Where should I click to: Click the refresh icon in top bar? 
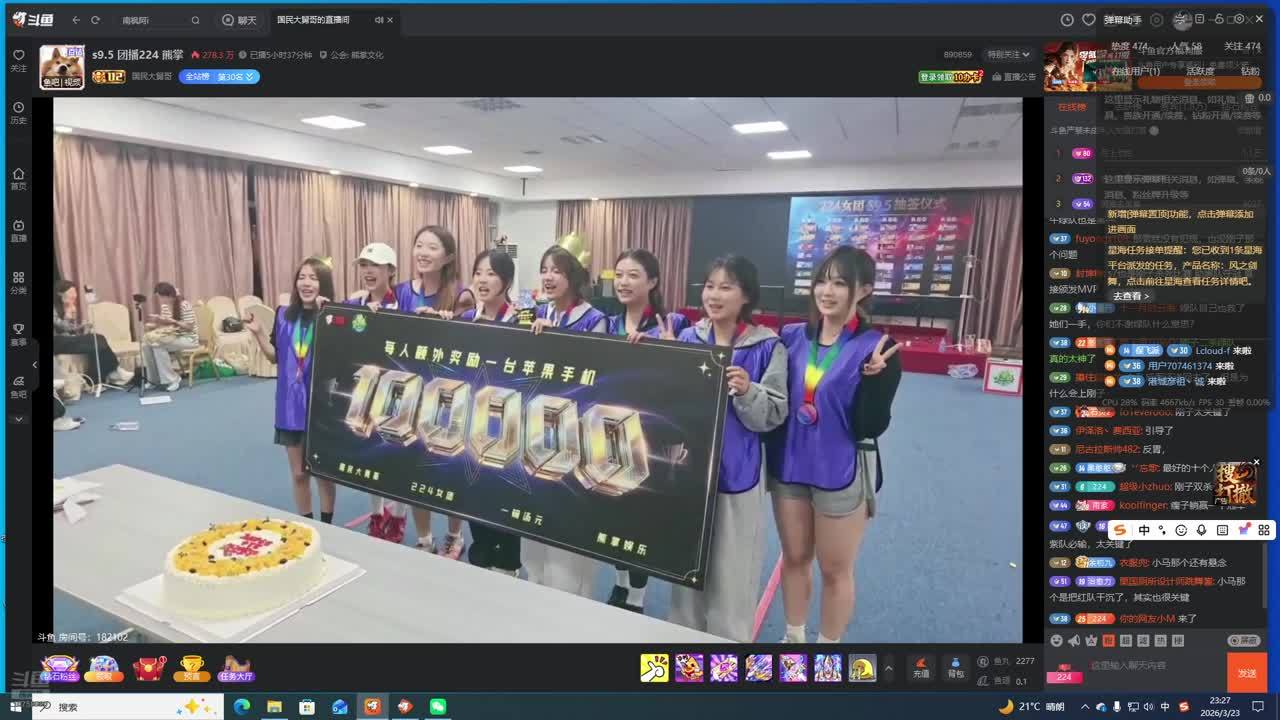[95, 20]
